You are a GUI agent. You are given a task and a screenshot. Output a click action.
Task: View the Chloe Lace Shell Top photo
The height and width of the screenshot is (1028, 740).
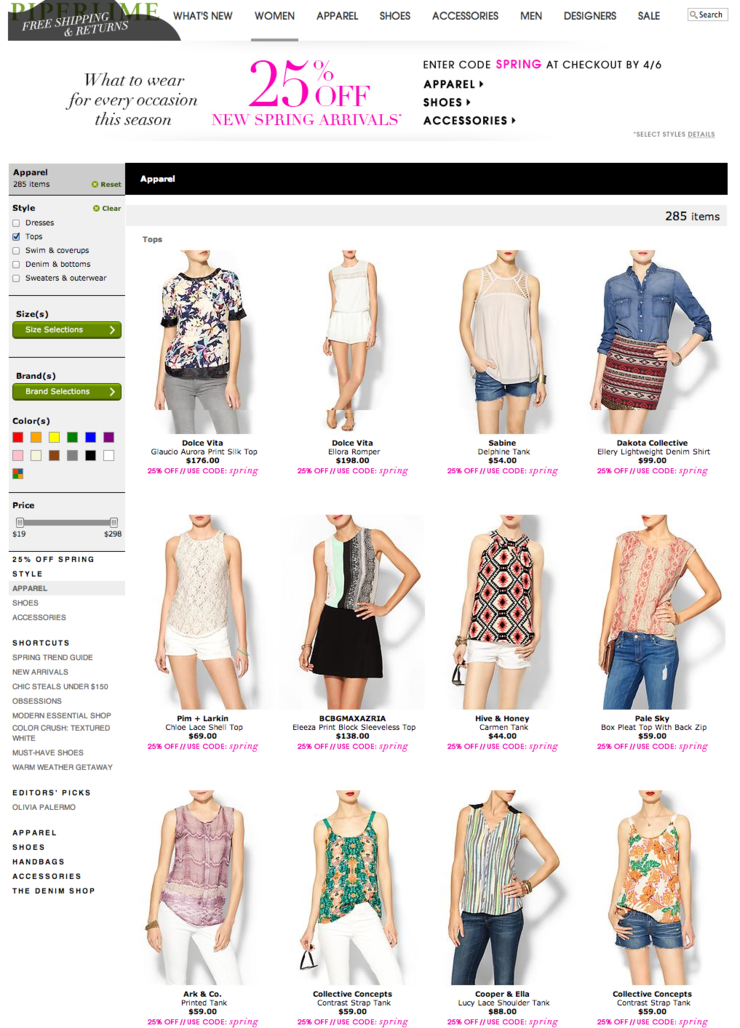click(x=203, y=612)
